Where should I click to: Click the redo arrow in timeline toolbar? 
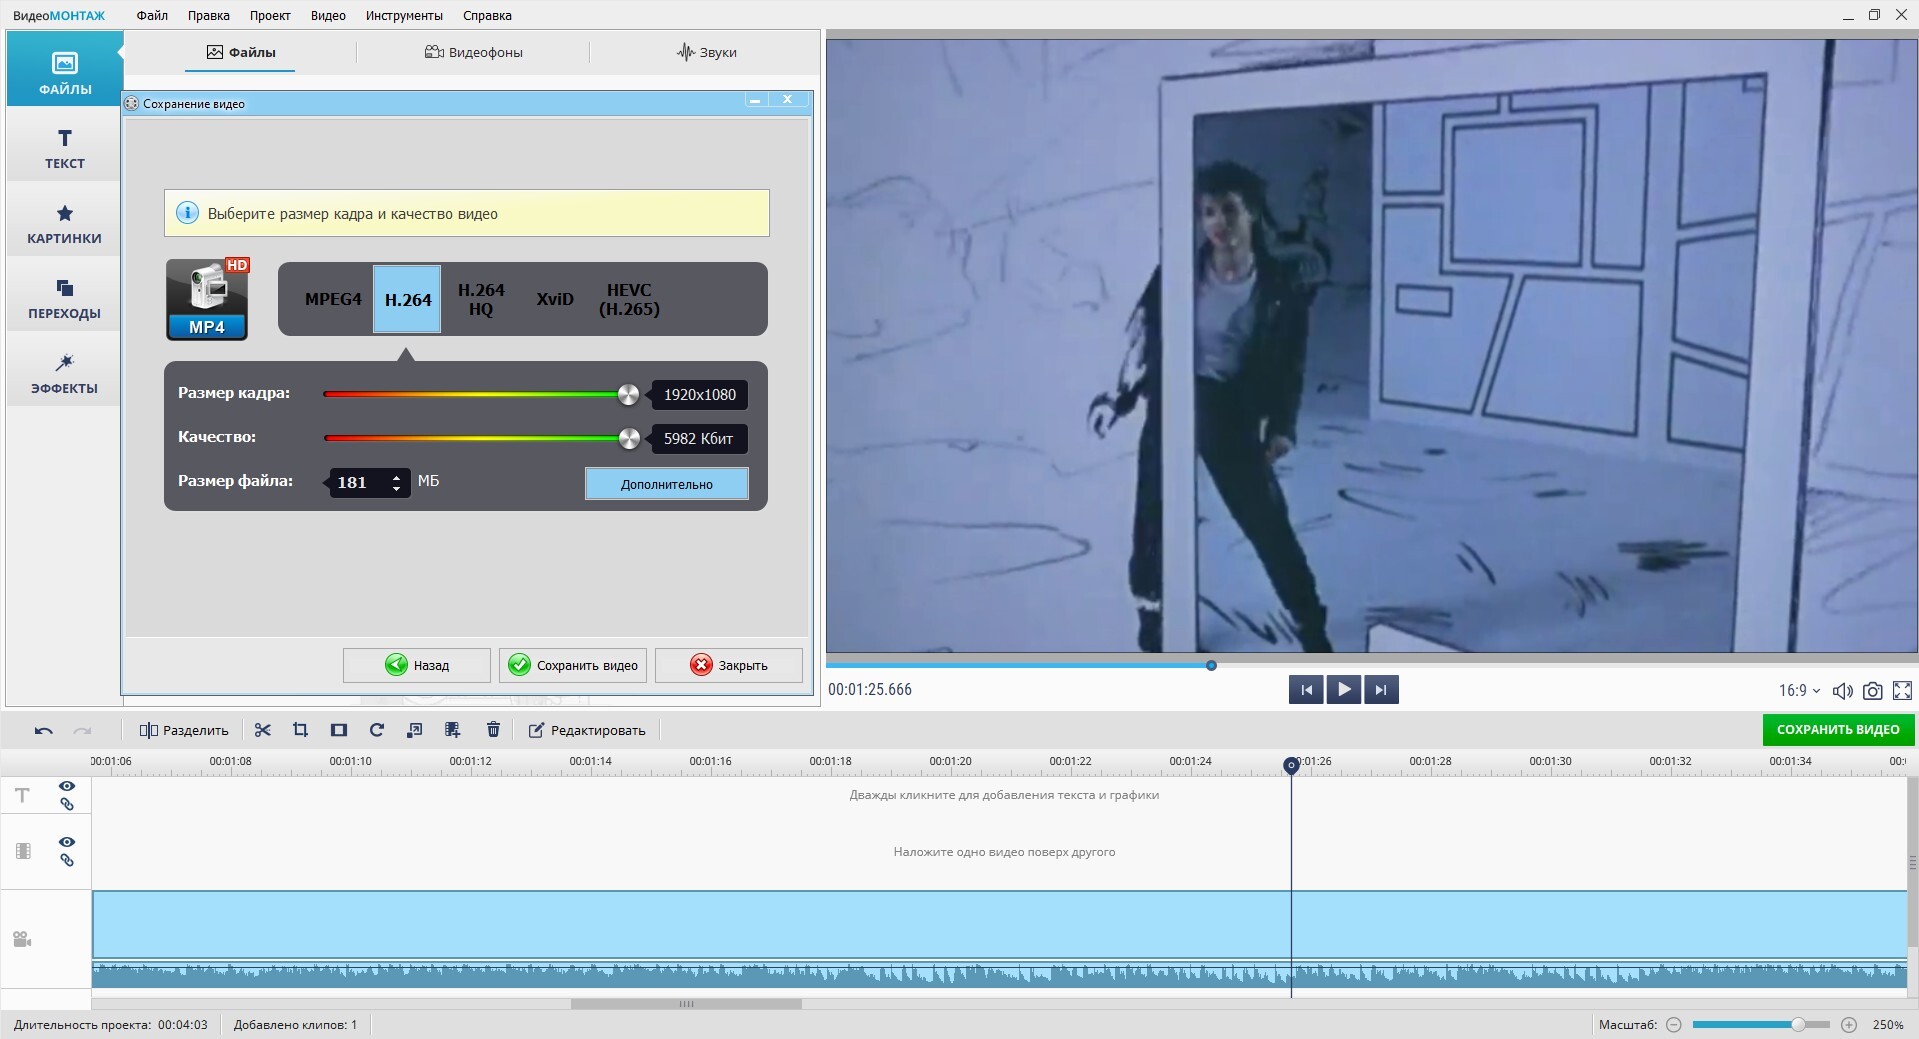click(x=83, y=731)
